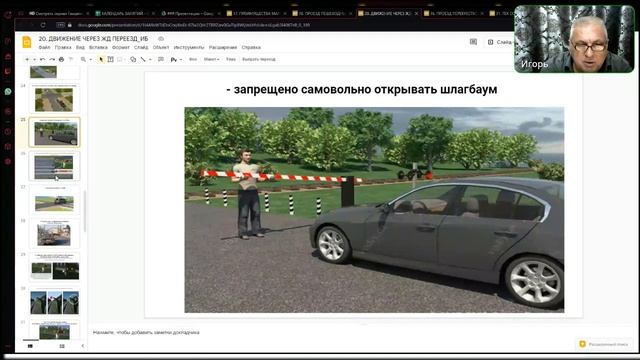
Task: Select slide 27 thumbnail
Action: pos(54,200)
